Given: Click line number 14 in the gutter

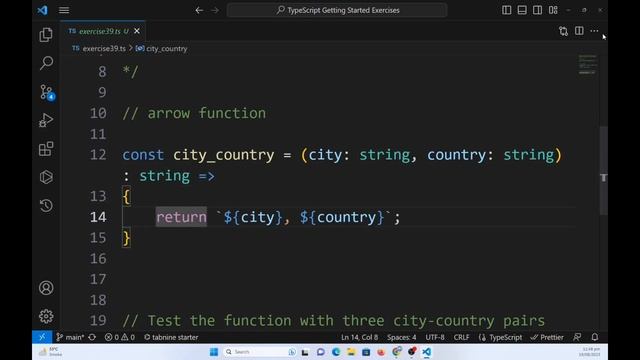Looking at the screenshot, I should [x=98, y=217].
